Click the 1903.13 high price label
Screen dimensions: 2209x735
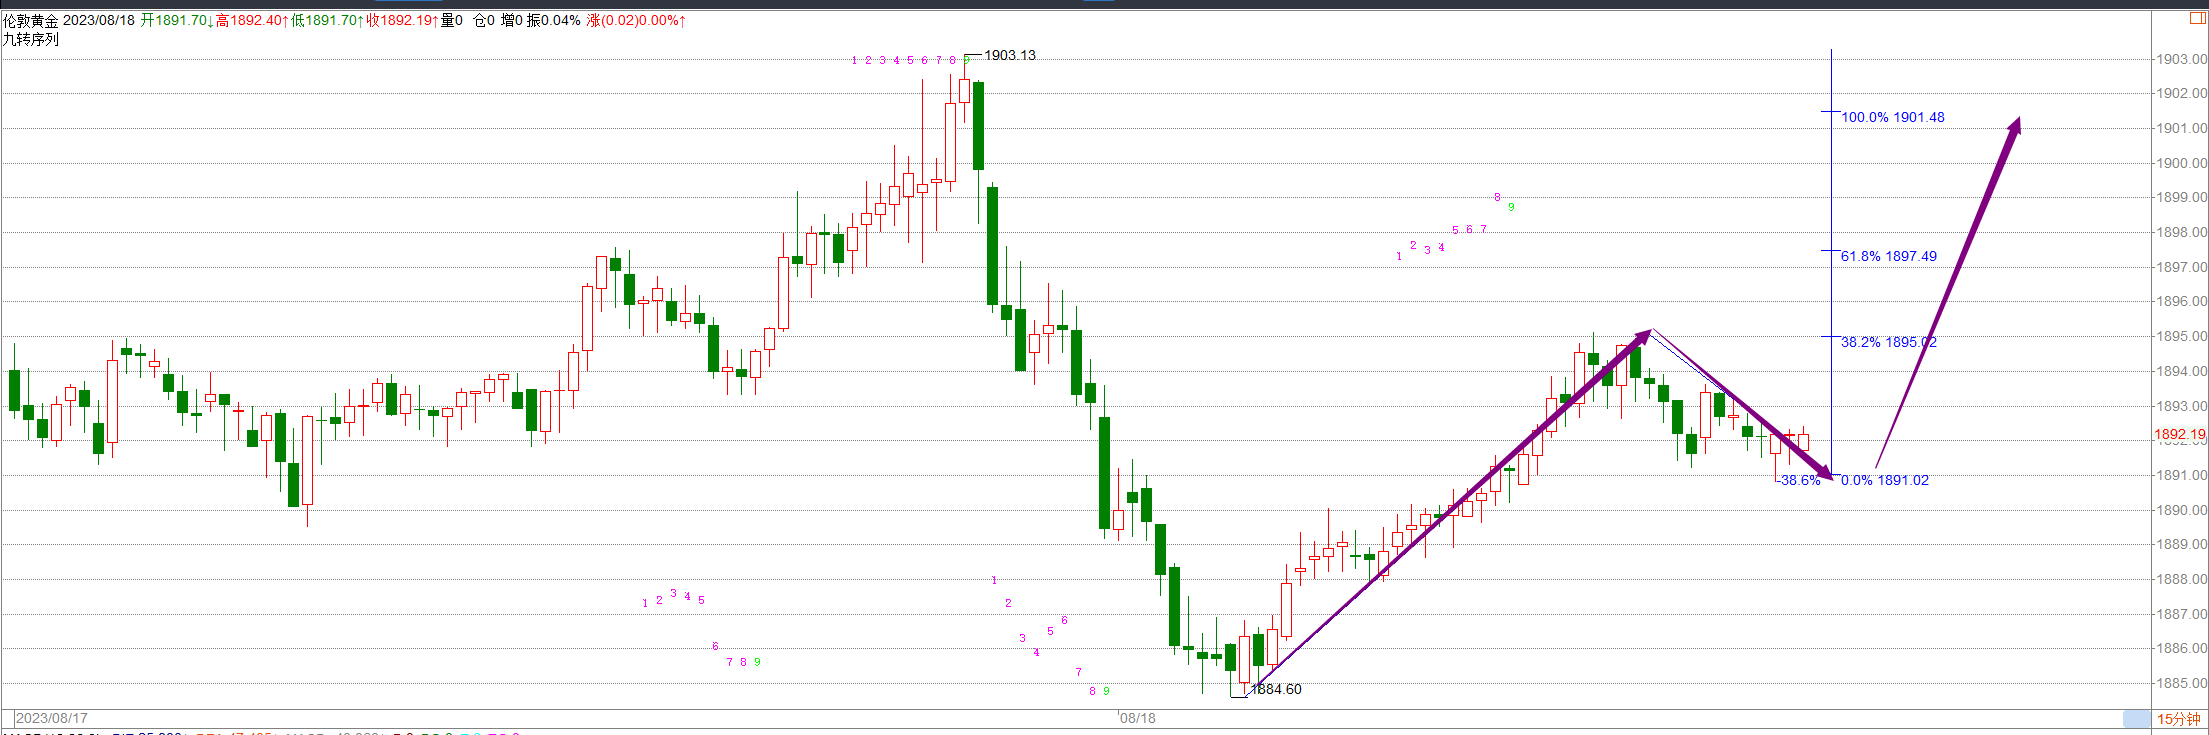click(1010, 55)
